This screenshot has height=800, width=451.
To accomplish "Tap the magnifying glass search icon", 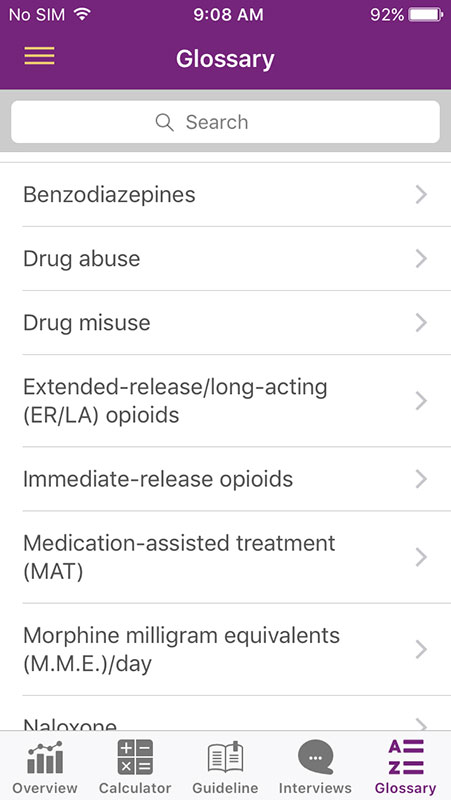I will tap(164, 122).
